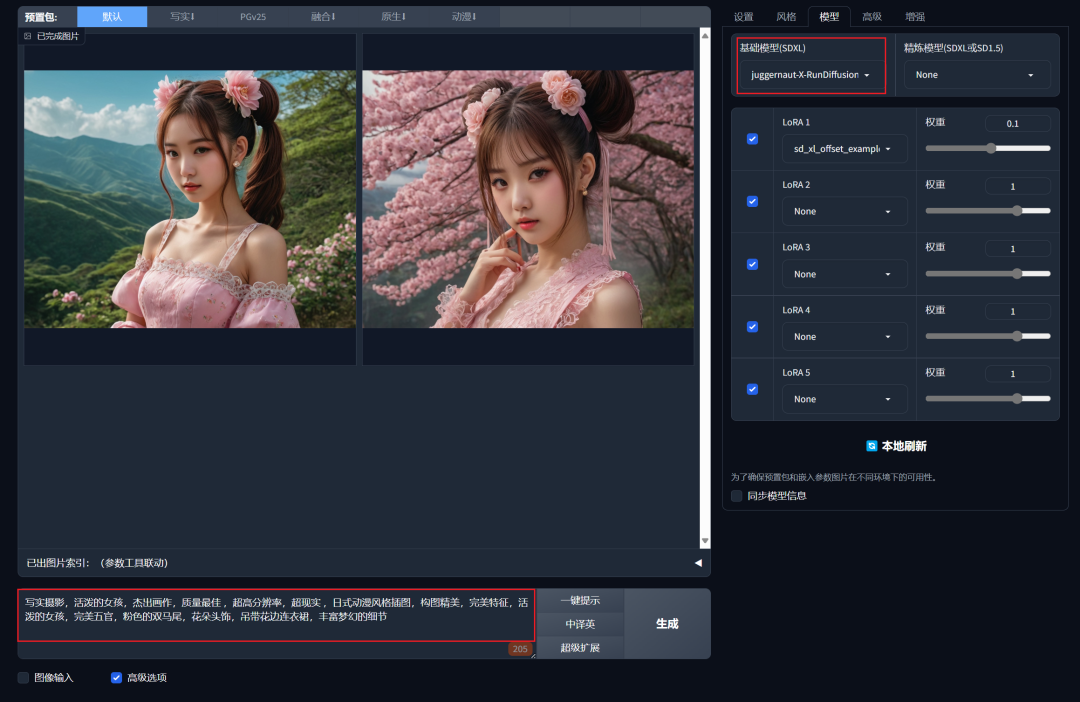Viewport: 1080px width, 702px height.
Task: Open the mountain background girl image
Action: coord(190,198)
